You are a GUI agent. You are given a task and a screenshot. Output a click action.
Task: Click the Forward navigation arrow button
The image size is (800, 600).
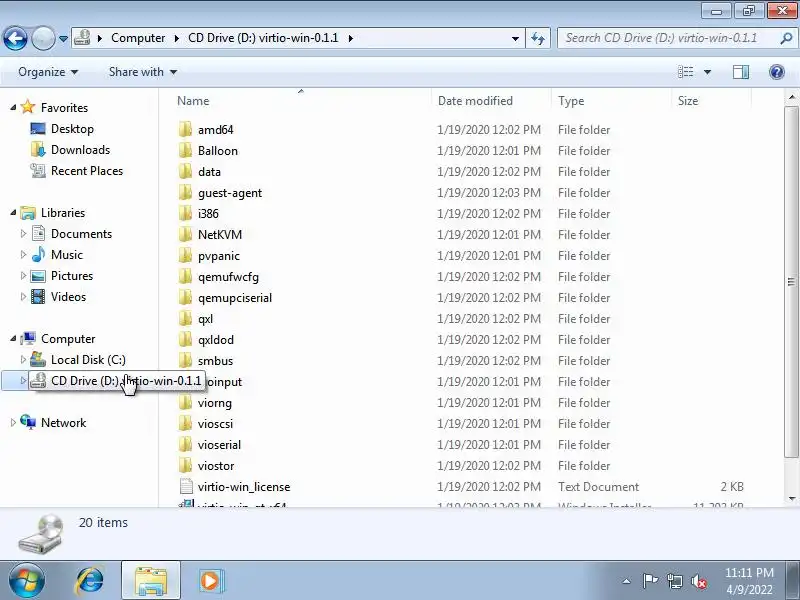[43, 38]
